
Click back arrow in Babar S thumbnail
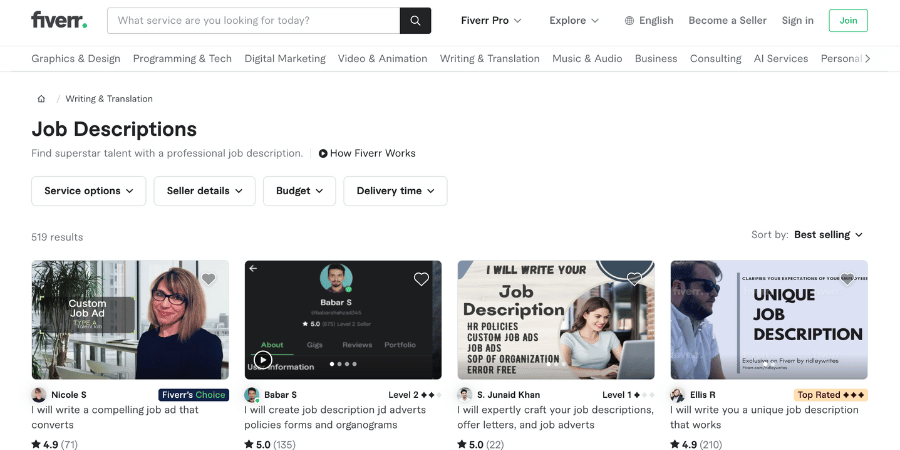253,269
